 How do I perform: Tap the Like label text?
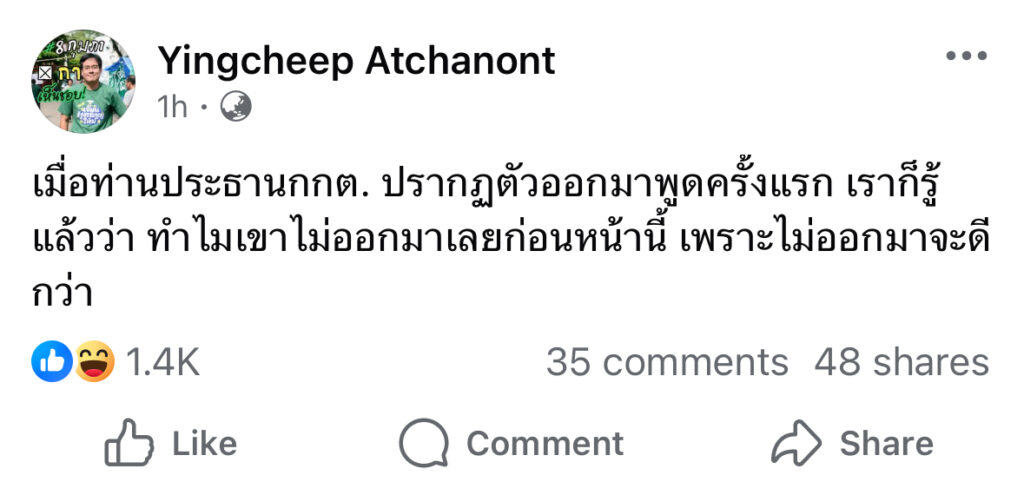[x=204, y=443]
